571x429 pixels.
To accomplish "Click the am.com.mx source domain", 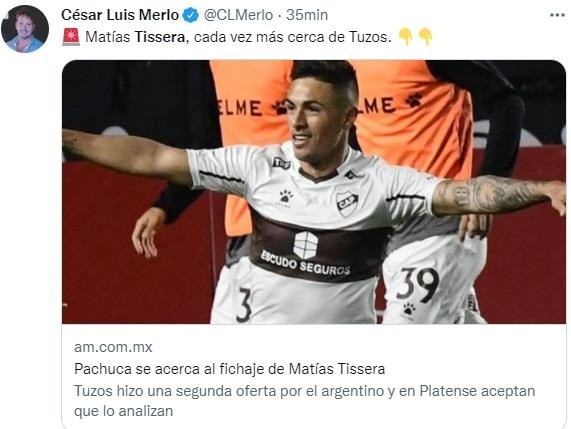I will pyautogui.click(x=113, y=347).
